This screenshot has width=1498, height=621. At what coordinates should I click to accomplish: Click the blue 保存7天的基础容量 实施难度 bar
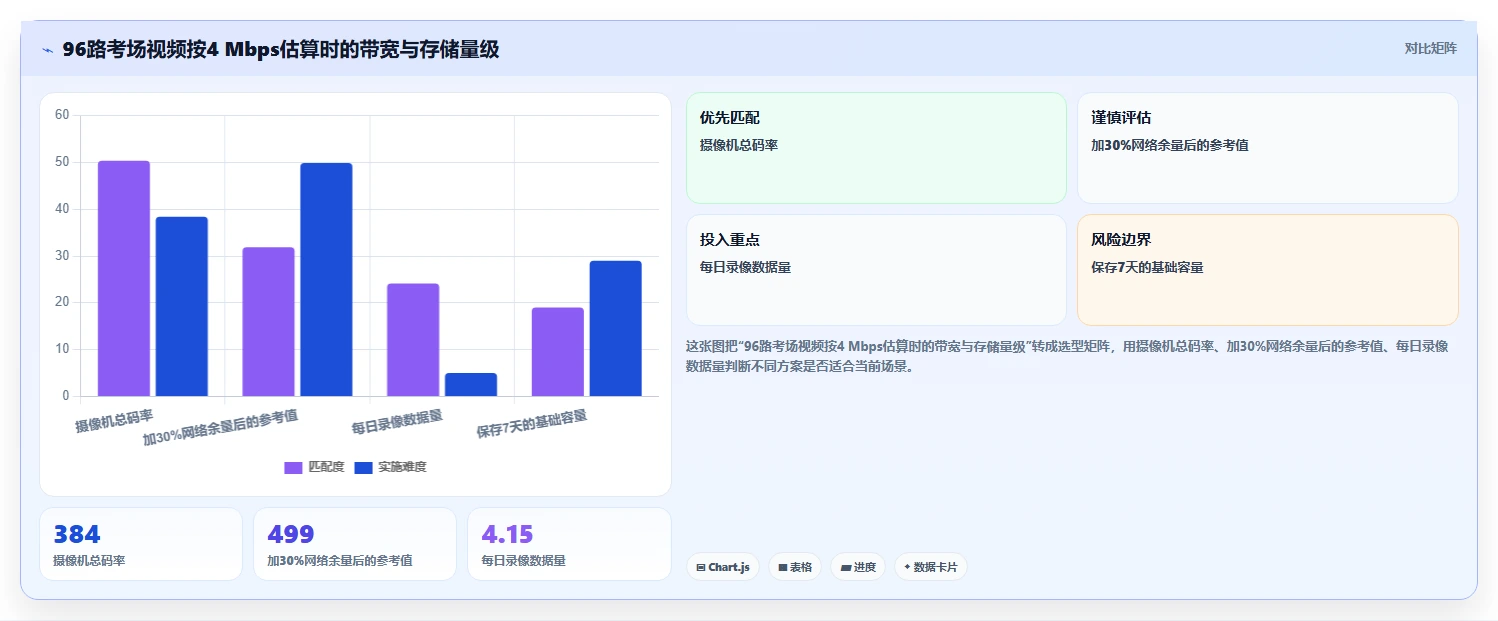click(x=616, y=328)
